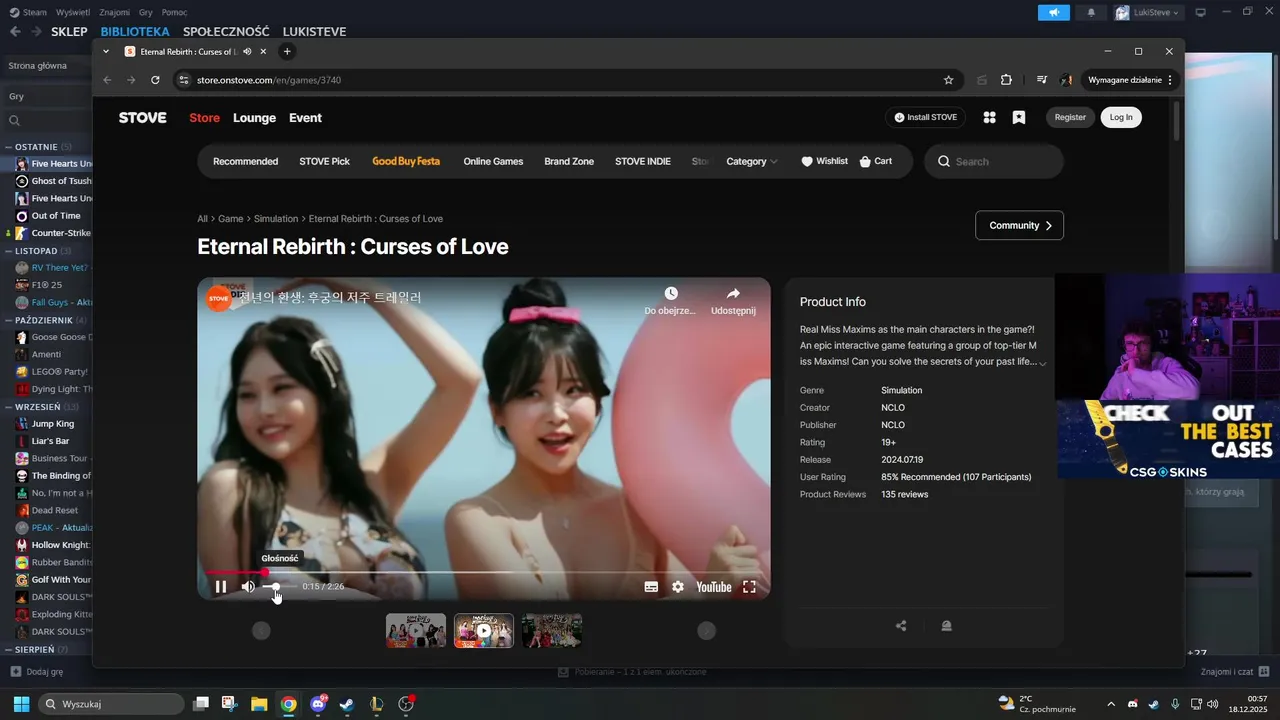Click the Udostępnij share arrow icon
This screenshot has height=720, width=1280.
(x=733, y=294)
